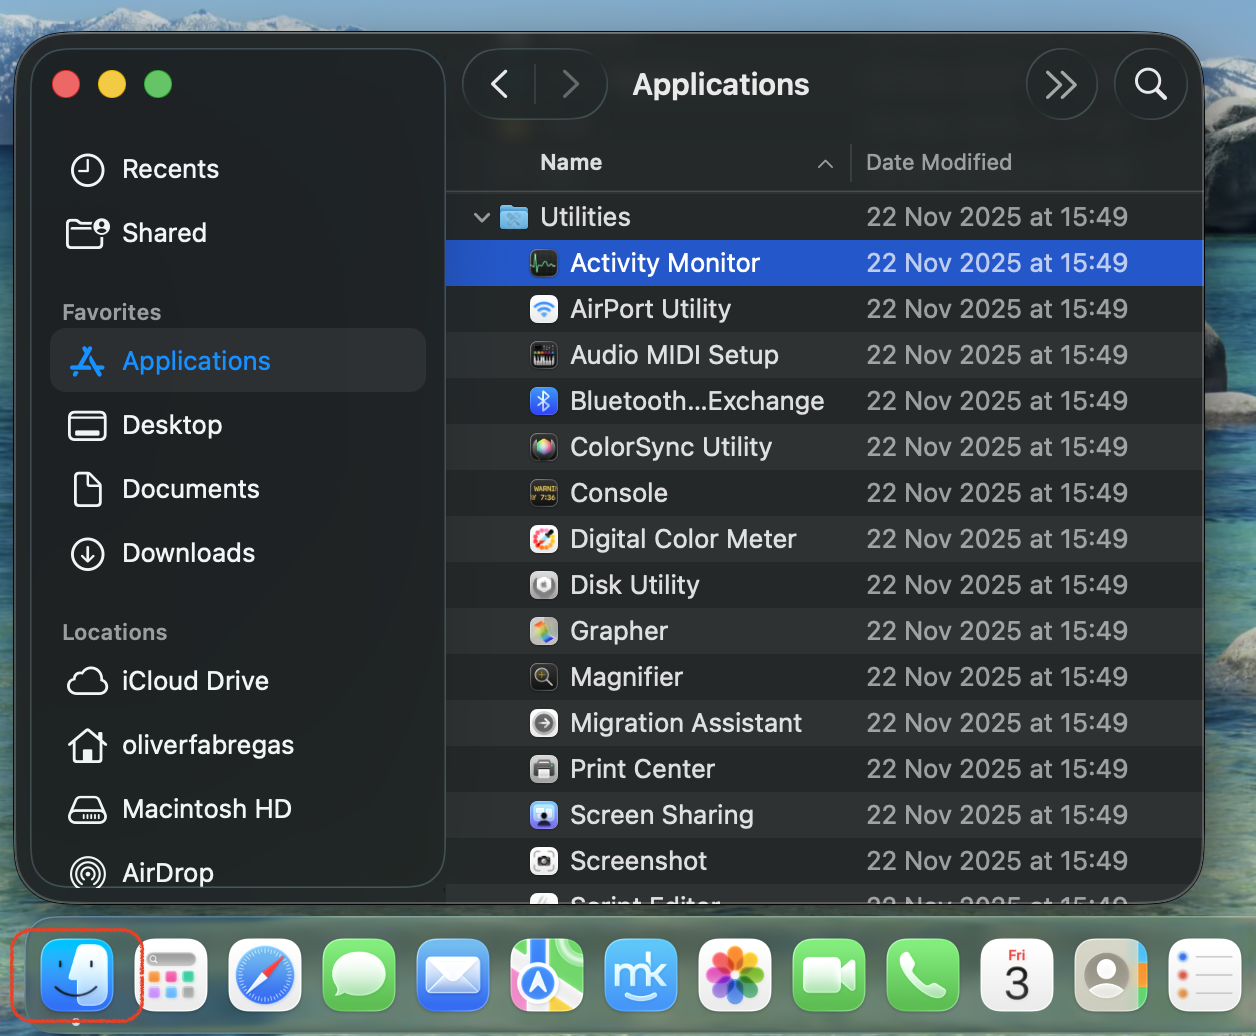Image resolution: width=1256 pixels, height=1036 pixels.
Task: Toggle sort order on the Name column
Action: click(571, 163)
